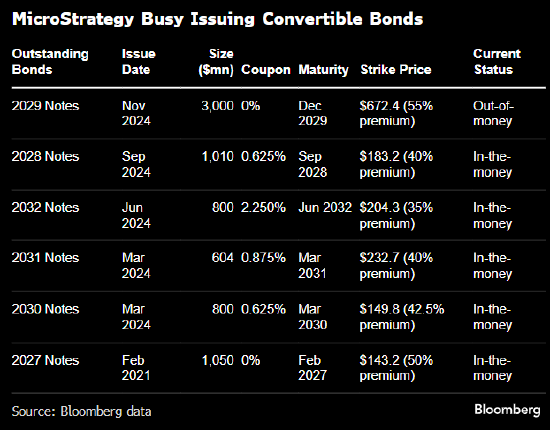Click the Size ($mn) column header
550x430 pixels.
click(x=216, y=62)
